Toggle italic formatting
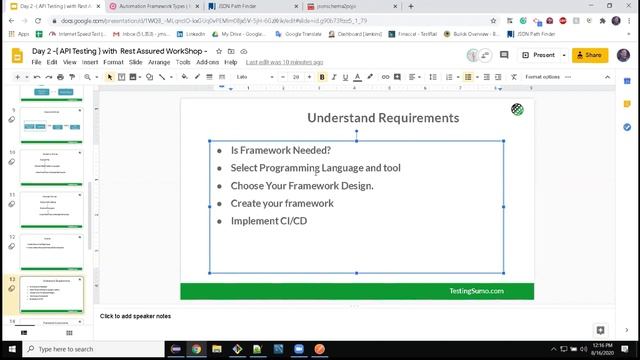640x360 pixels. (x=334, y=77)
